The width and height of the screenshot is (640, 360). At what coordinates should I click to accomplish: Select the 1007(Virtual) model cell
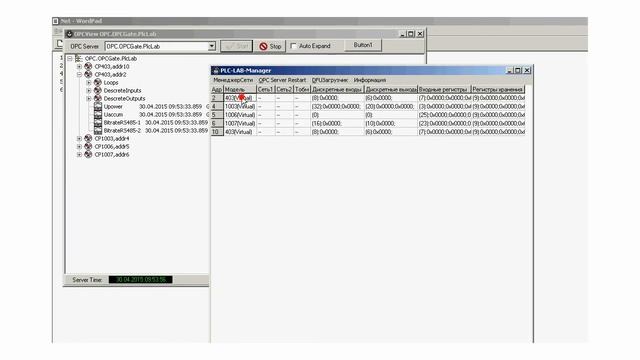pyautogui.click(x=240, y=123)
